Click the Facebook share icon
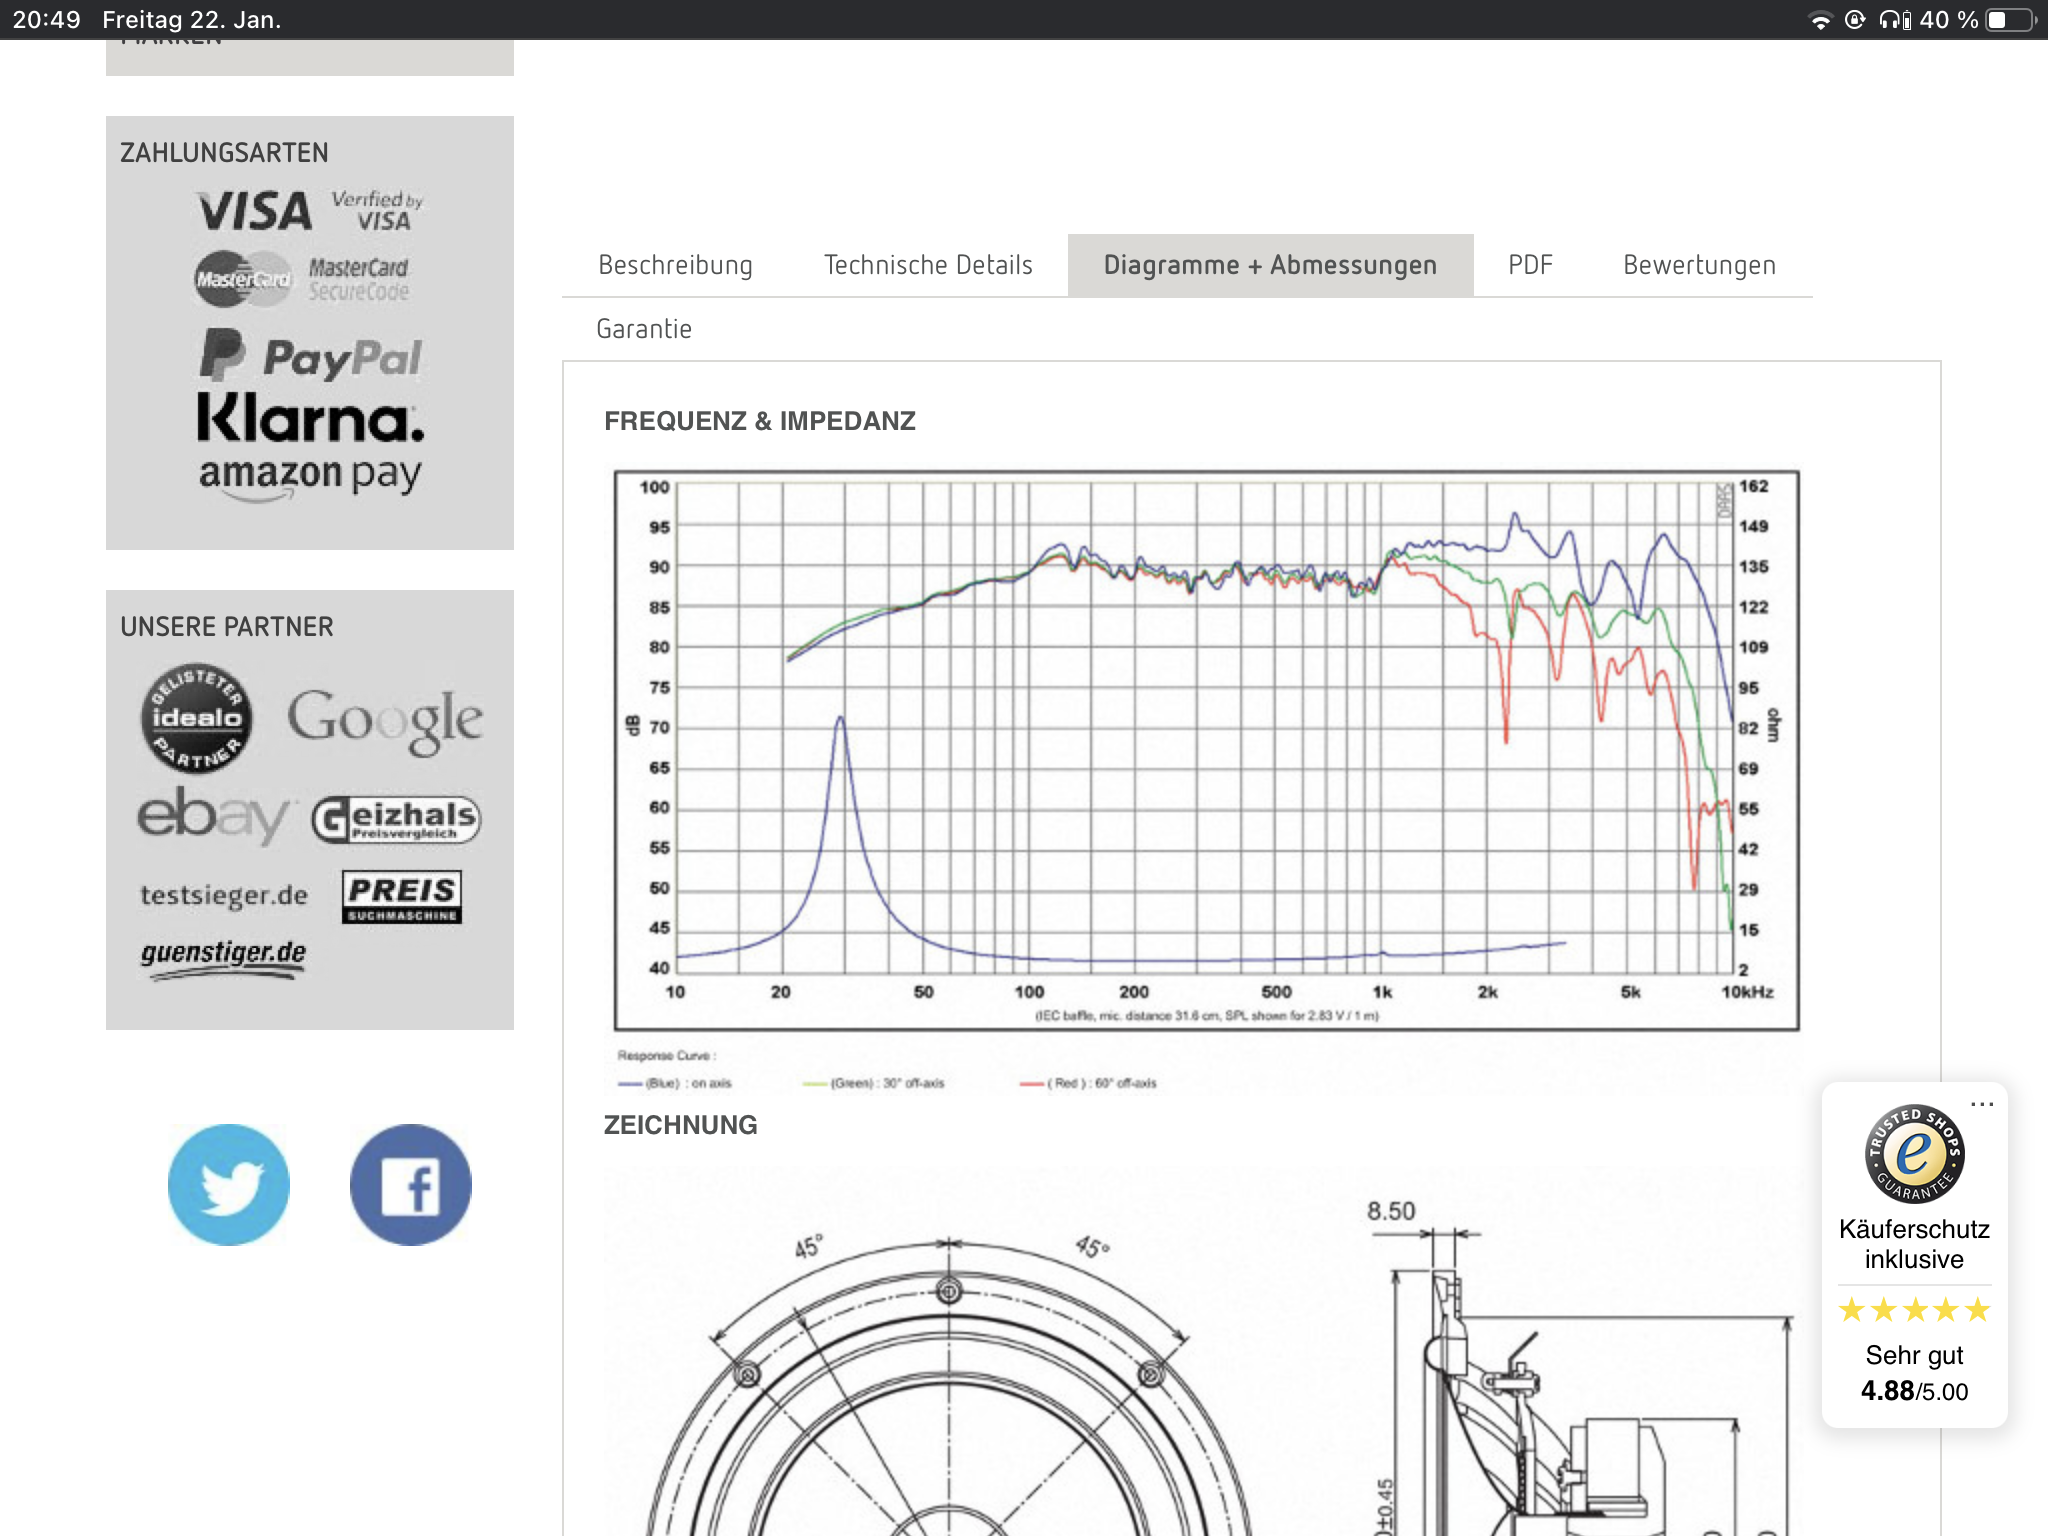 coord(410,1184)
